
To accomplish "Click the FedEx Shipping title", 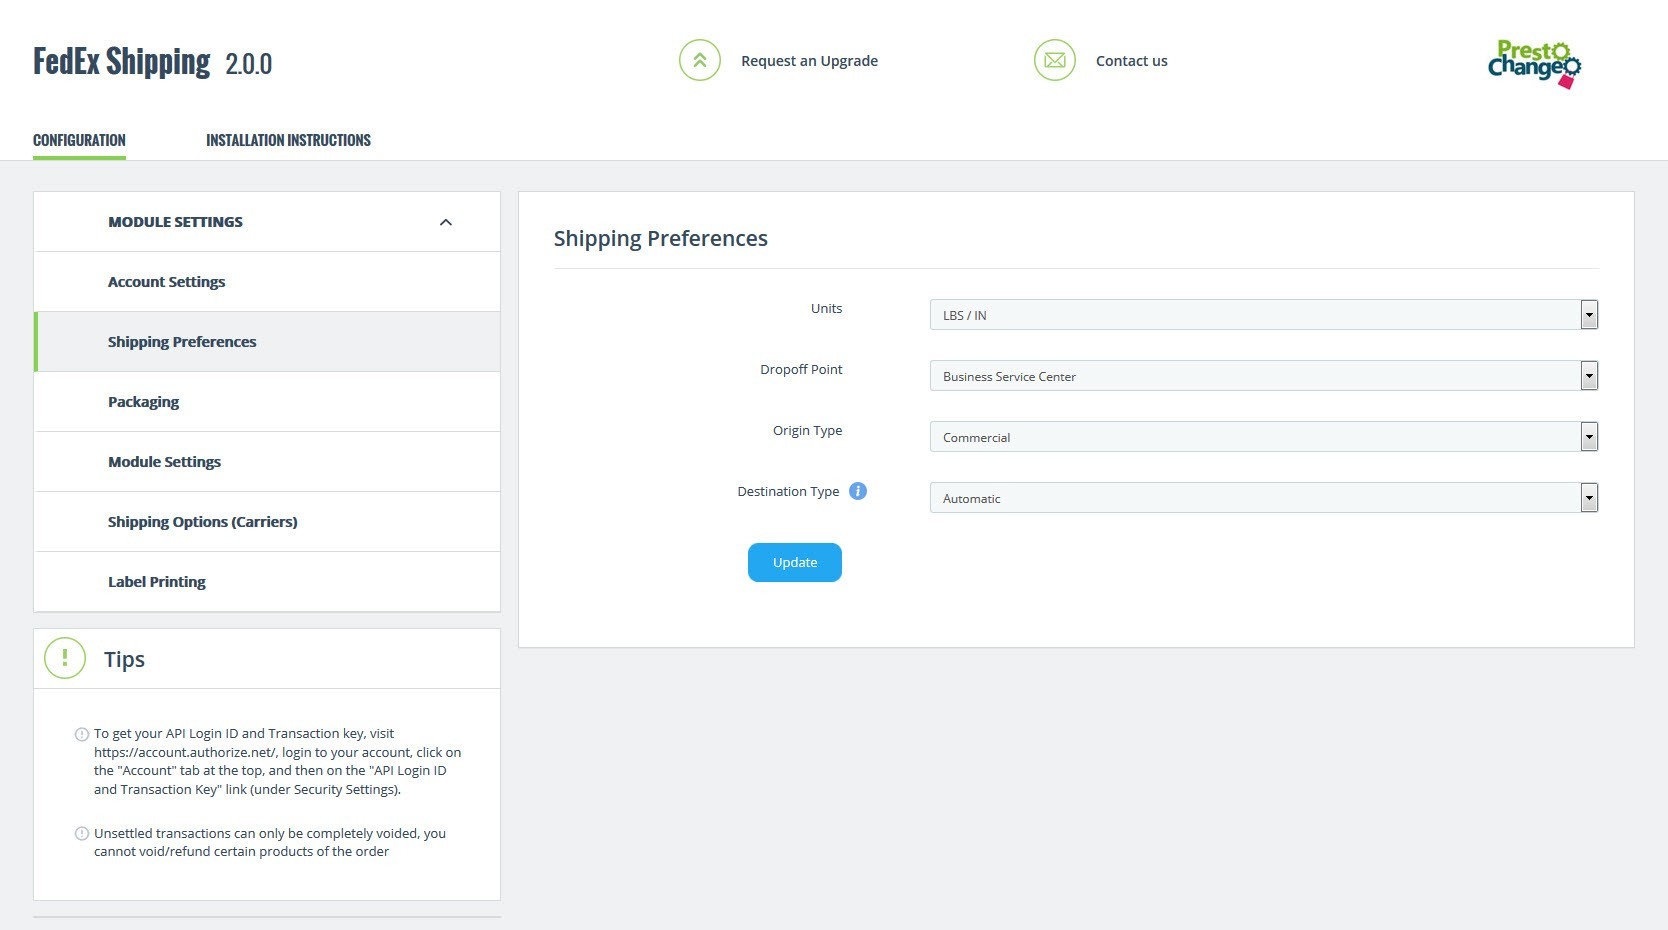I will tap(122, 61).
